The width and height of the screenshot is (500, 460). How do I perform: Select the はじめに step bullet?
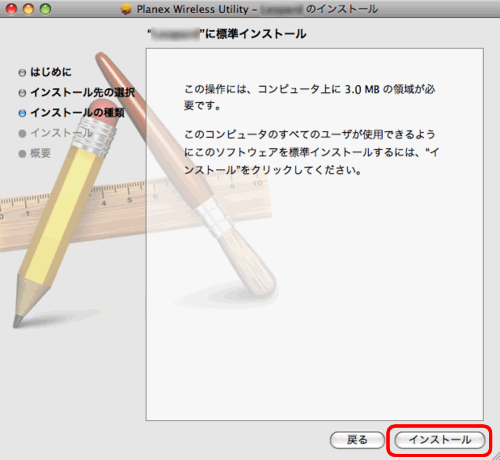coord(22,72)
